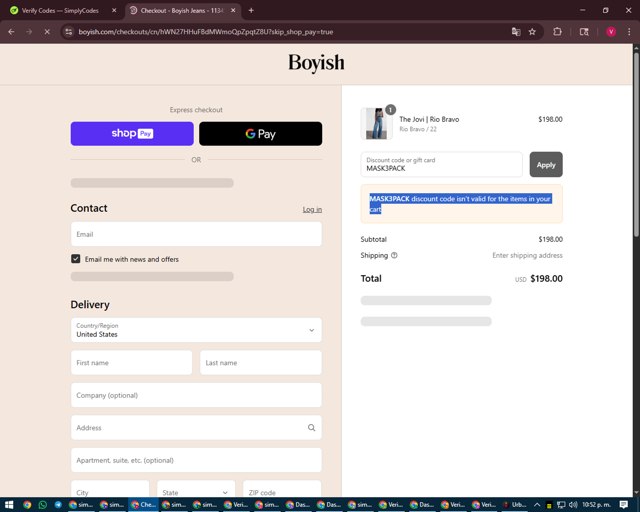
Task: Click the Total $198.00 amount
Action: [x=546, y=278]
